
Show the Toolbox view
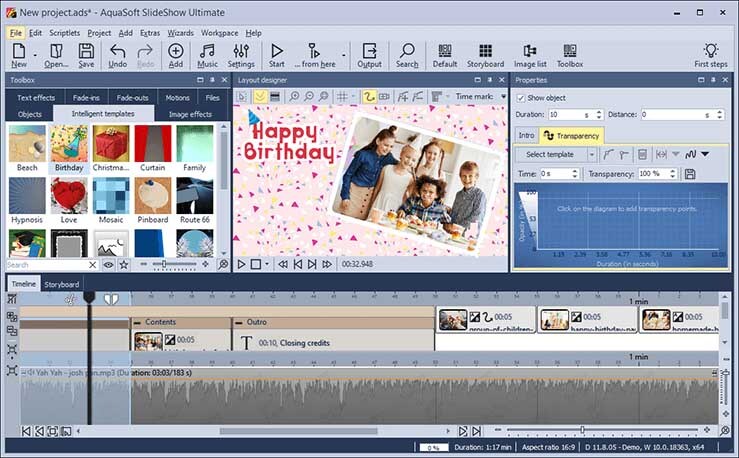click(570, 56)
